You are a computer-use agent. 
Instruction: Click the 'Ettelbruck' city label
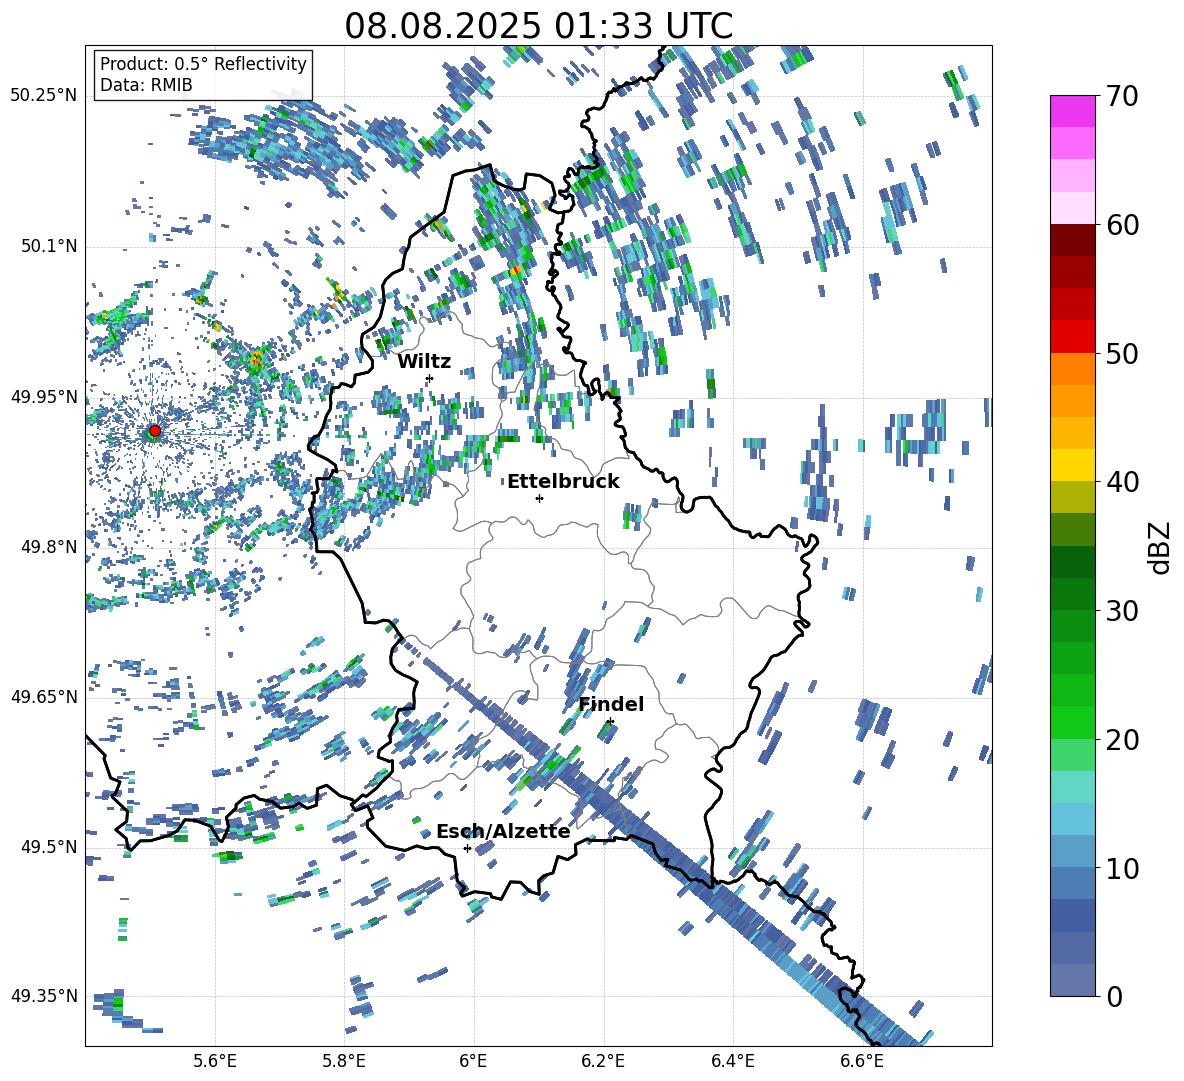click(563, 482)
